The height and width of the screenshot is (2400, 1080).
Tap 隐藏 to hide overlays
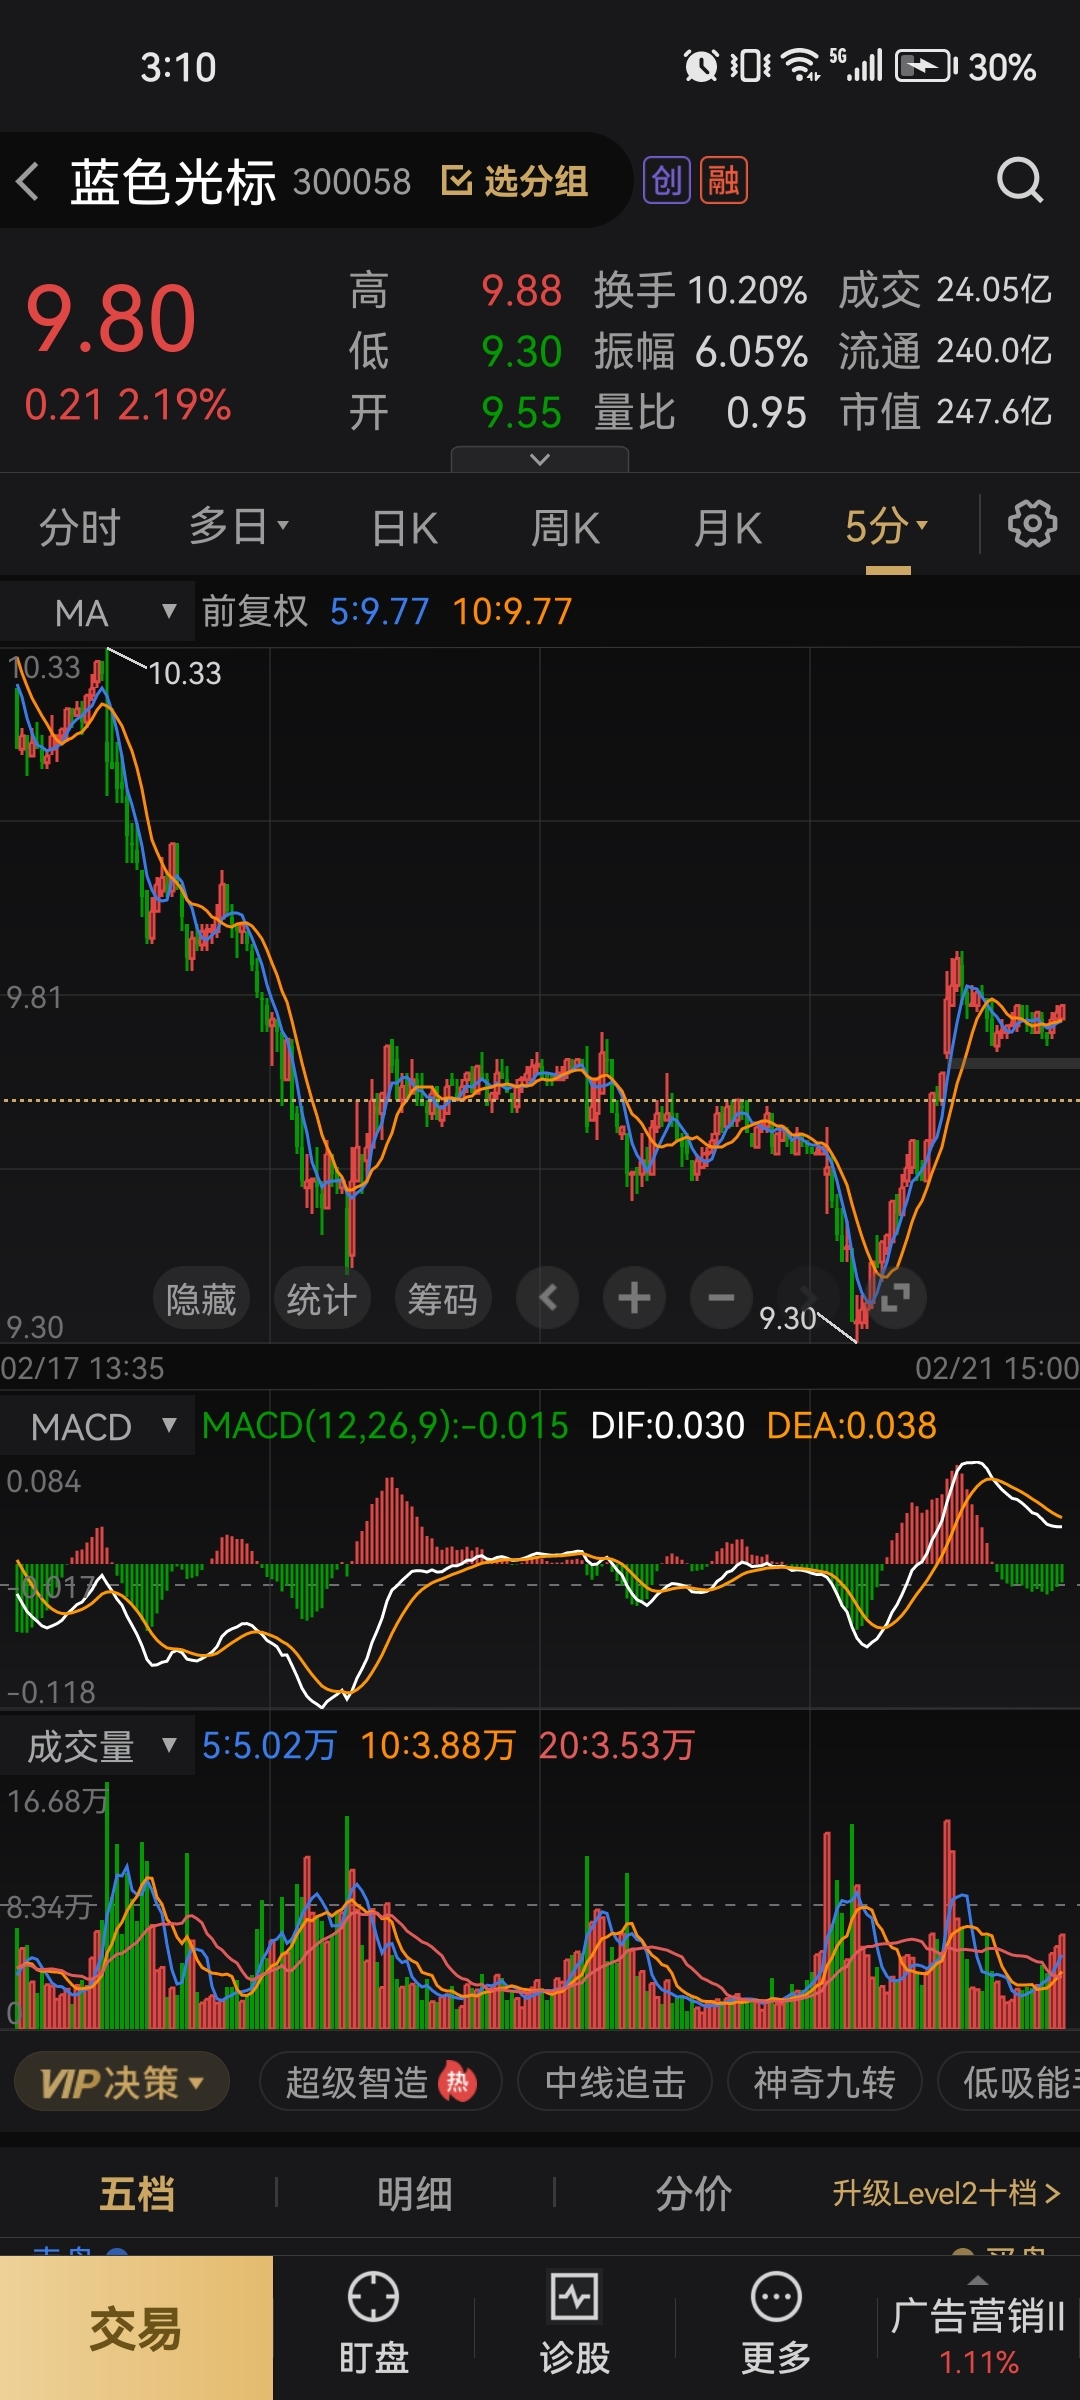click(201, 1299)
